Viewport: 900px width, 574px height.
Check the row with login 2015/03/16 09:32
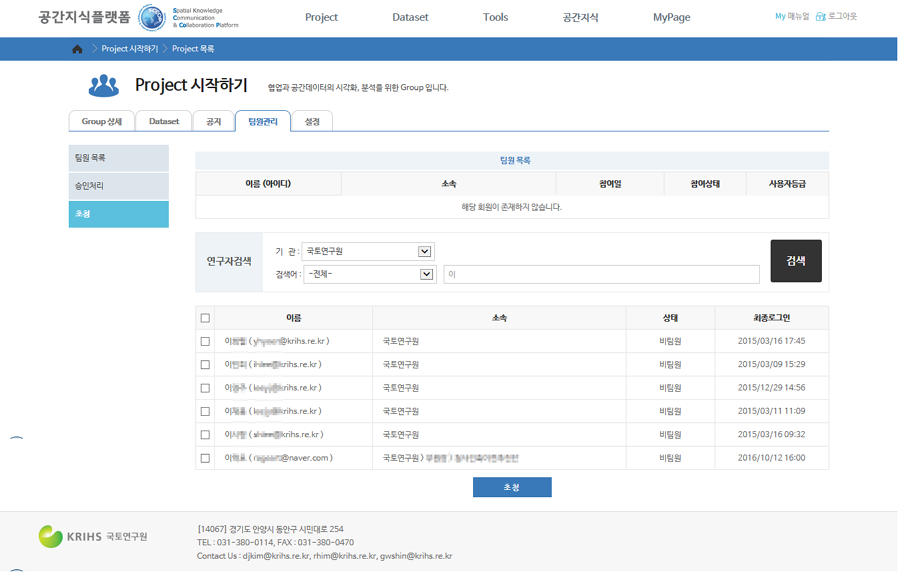click(x=205, y=435)
